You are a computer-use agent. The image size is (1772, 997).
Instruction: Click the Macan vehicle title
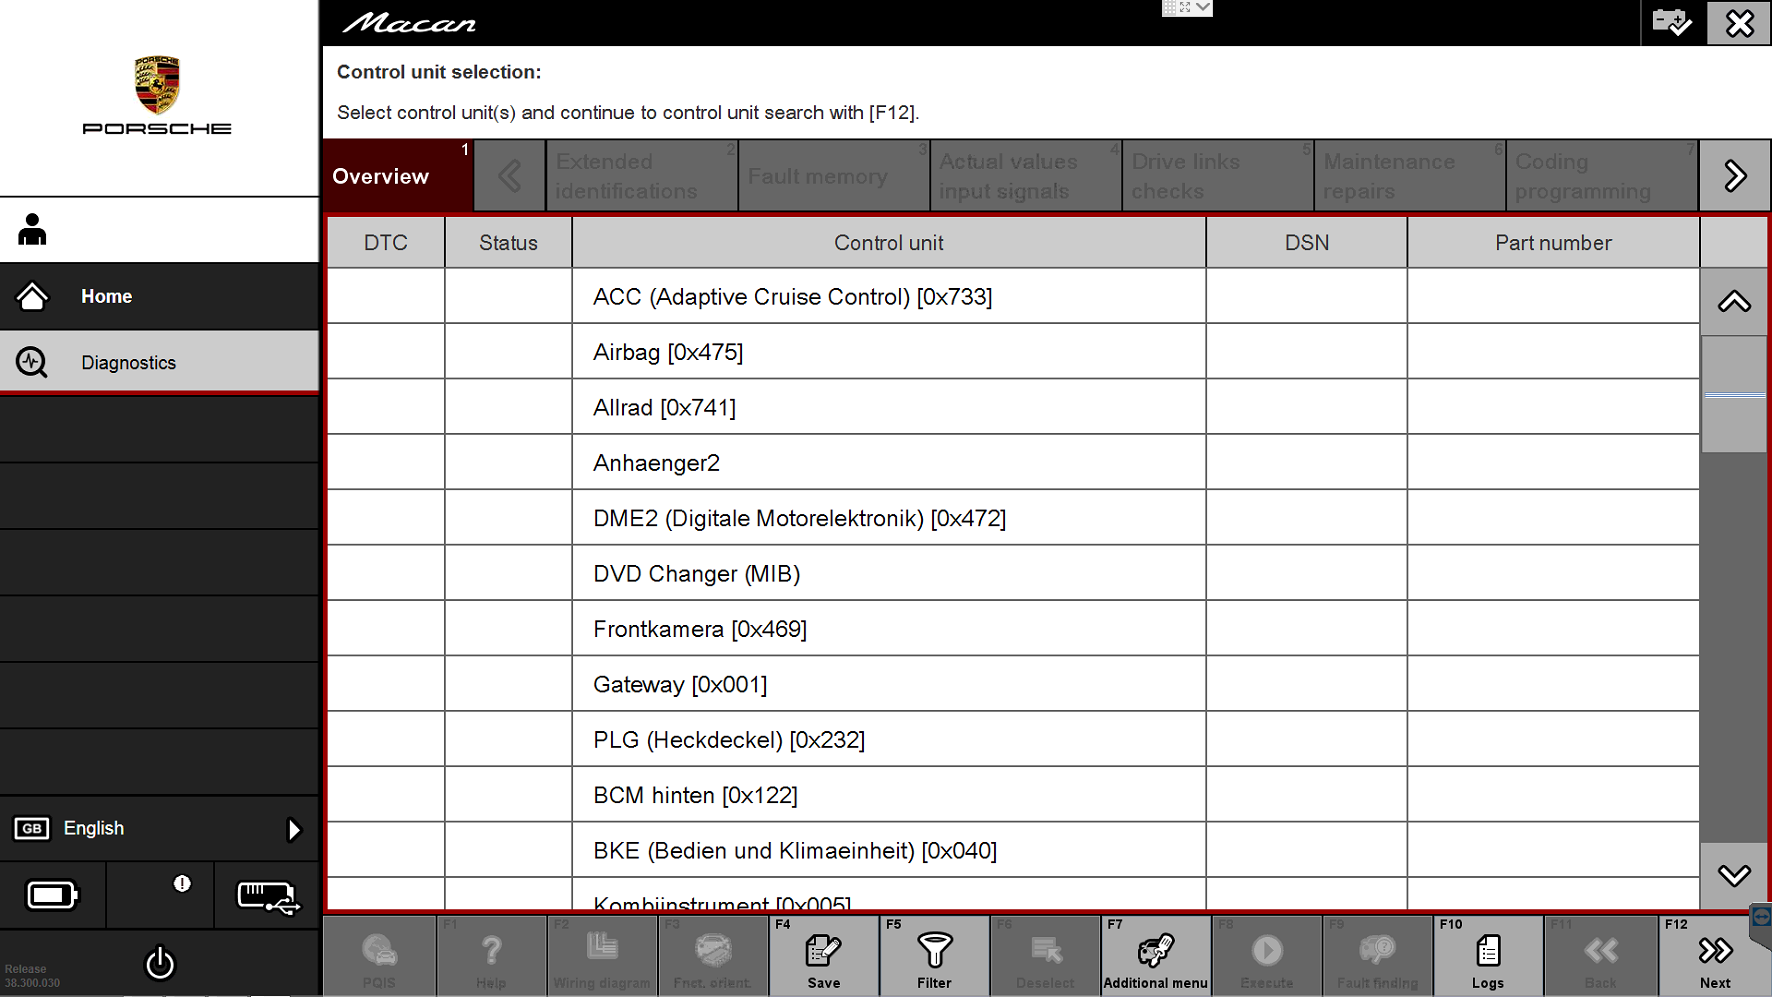click(x=409, y=23)
